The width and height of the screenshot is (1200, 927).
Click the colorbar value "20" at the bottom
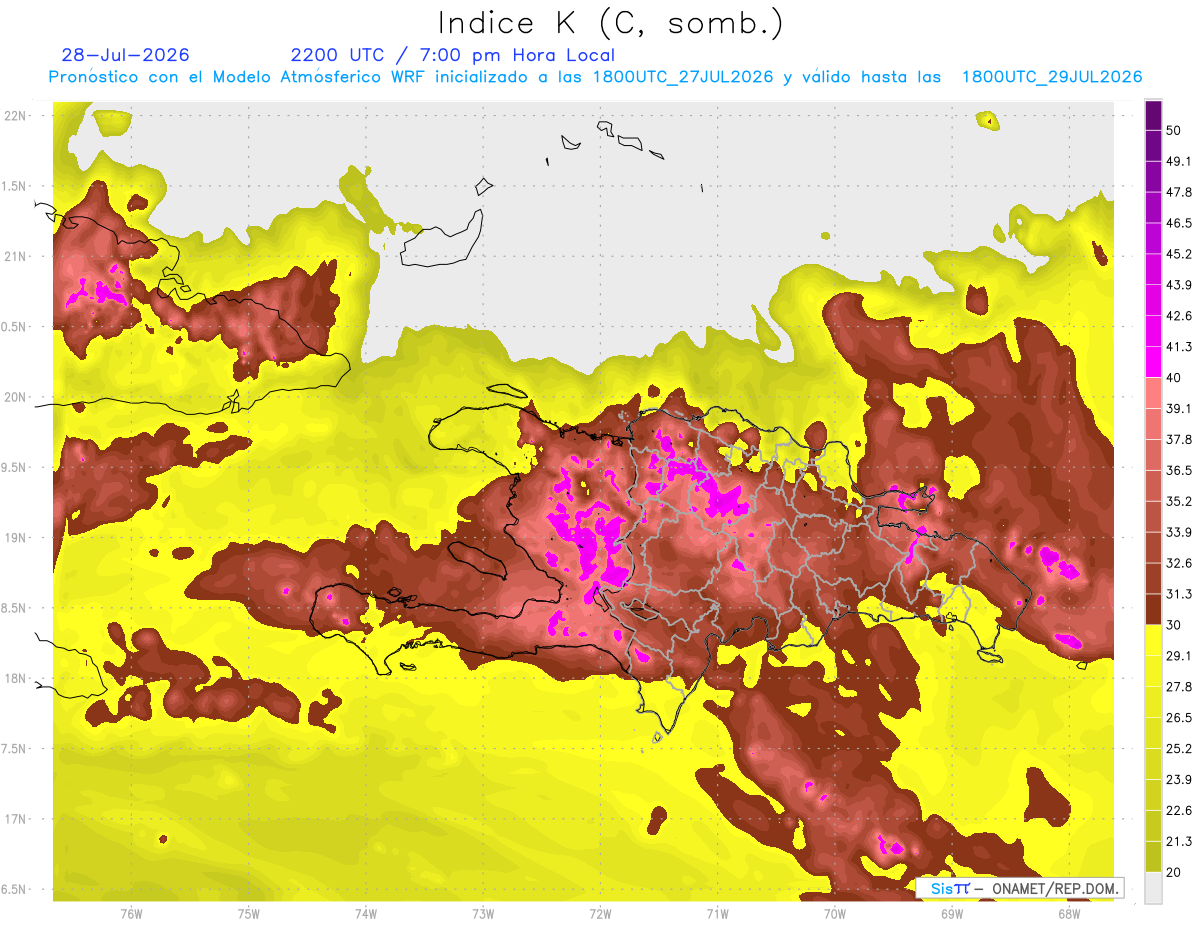tap(1174, 872)
